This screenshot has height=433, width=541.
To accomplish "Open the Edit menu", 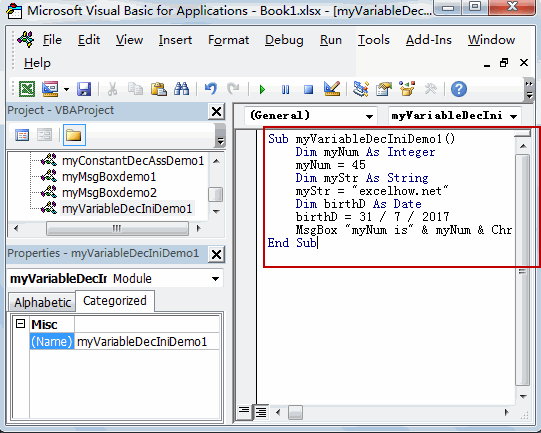I will (x=89, y=40).
